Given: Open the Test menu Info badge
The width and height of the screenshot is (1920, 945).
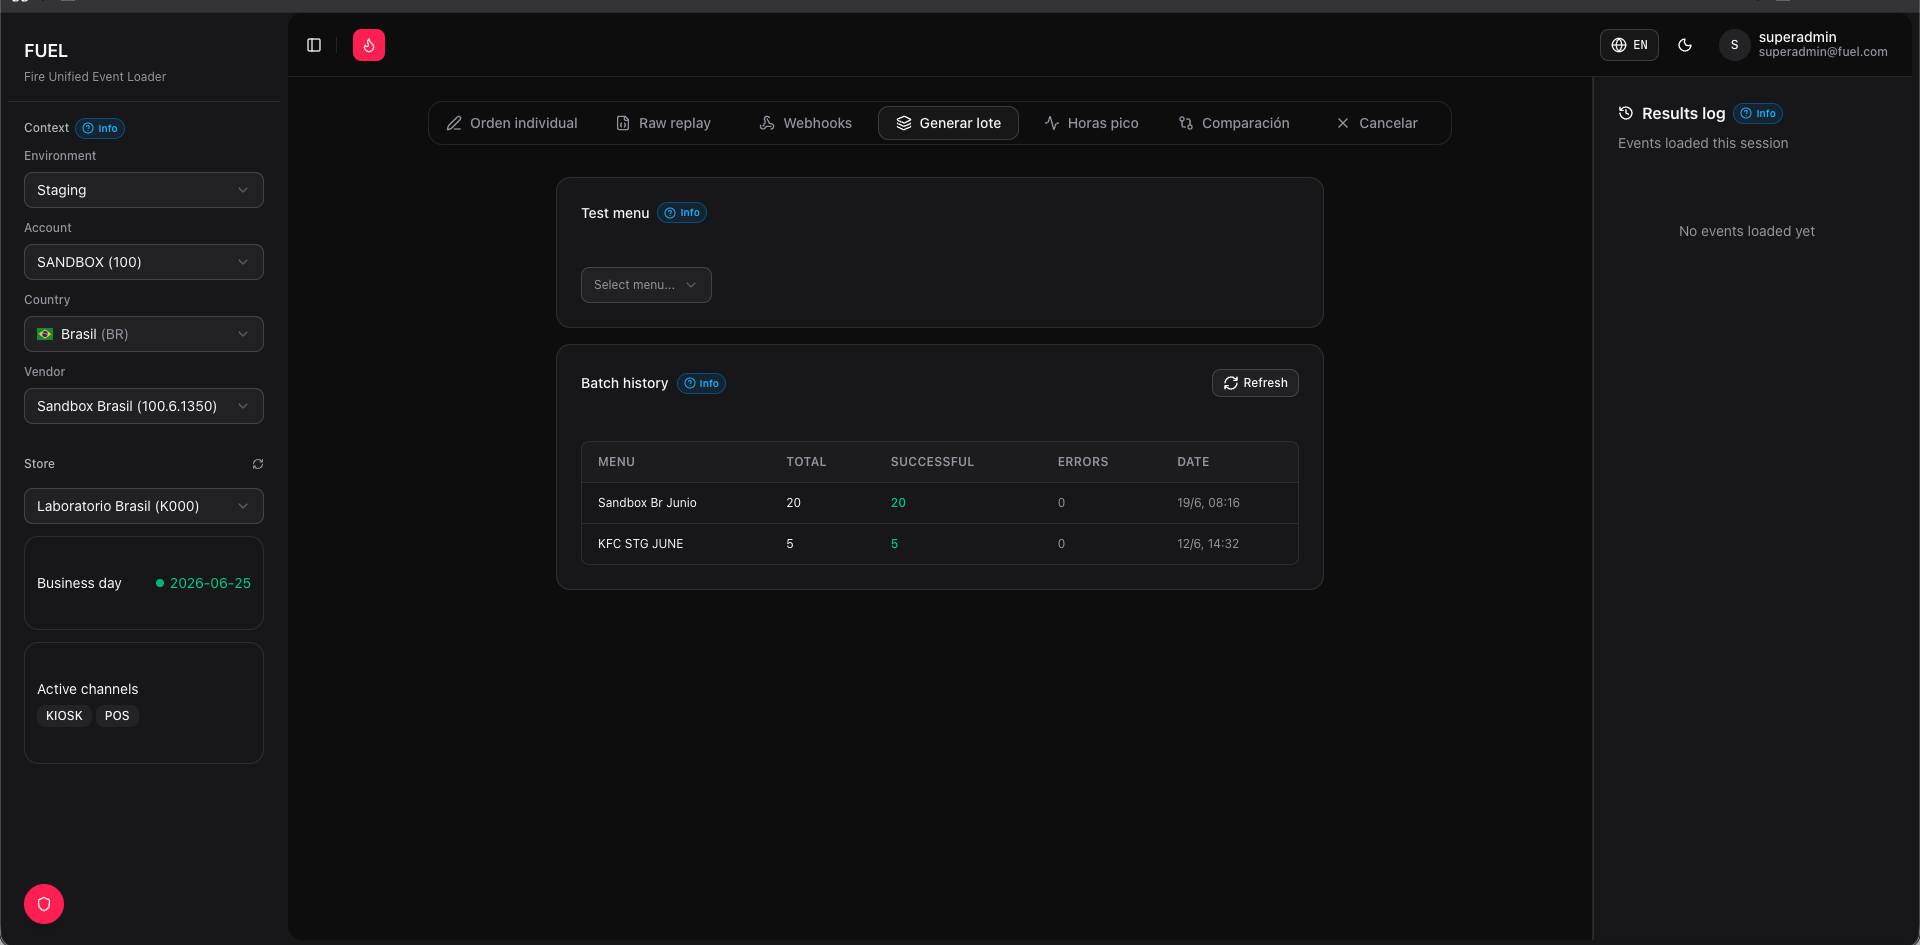Looking at the screenshot, I should tap(682, 213).
